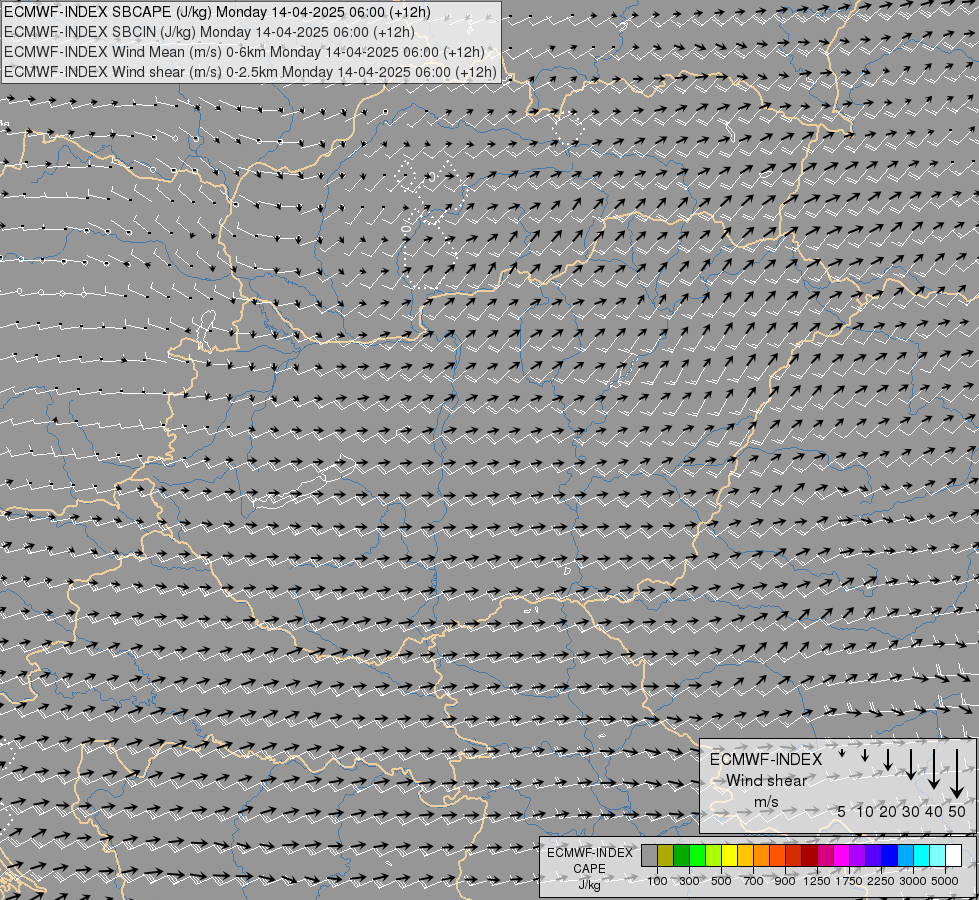Select the gray CAPE swatch below 100
Image resolution: width=979 pixels, height=900 pixels.
(x=649, y=855)
